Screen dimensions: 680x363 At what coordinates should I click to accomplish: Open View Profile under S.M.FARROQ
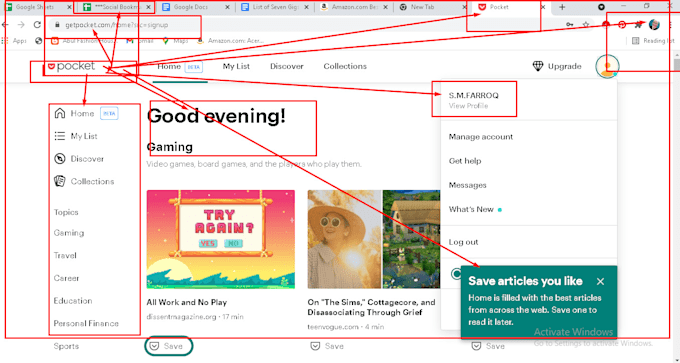point(468,106)
